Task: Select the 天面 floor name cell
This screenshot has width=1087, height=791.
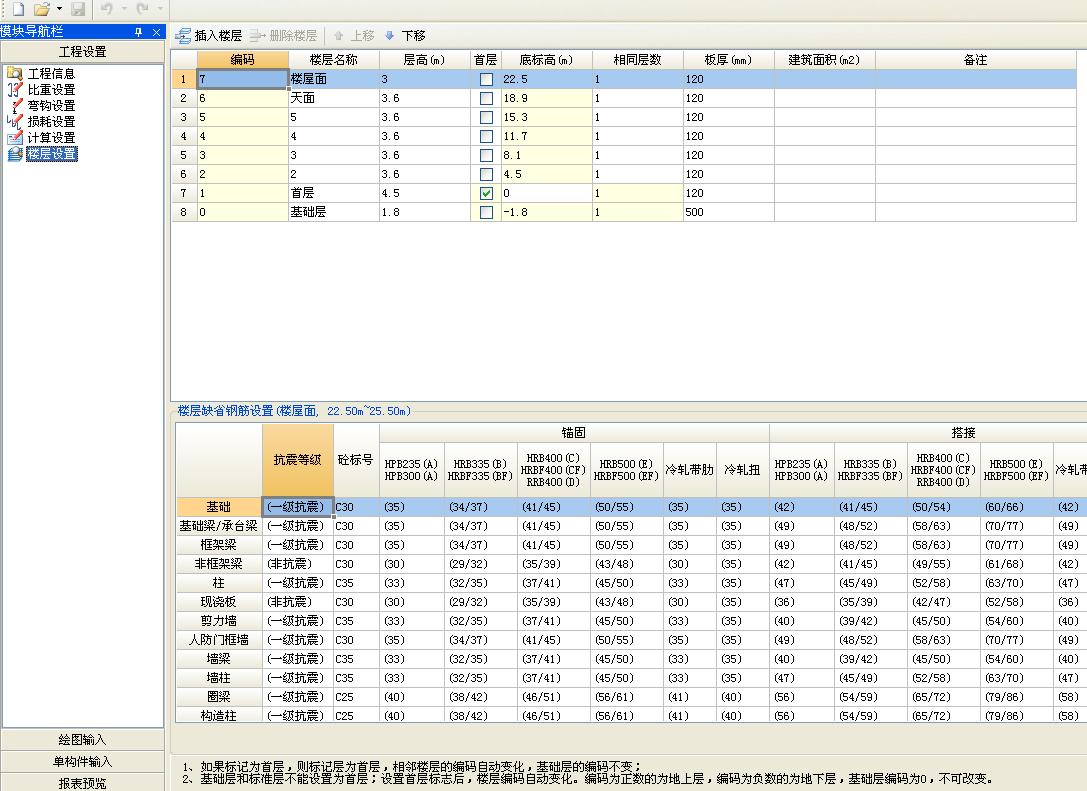Action: coord(333,98)
